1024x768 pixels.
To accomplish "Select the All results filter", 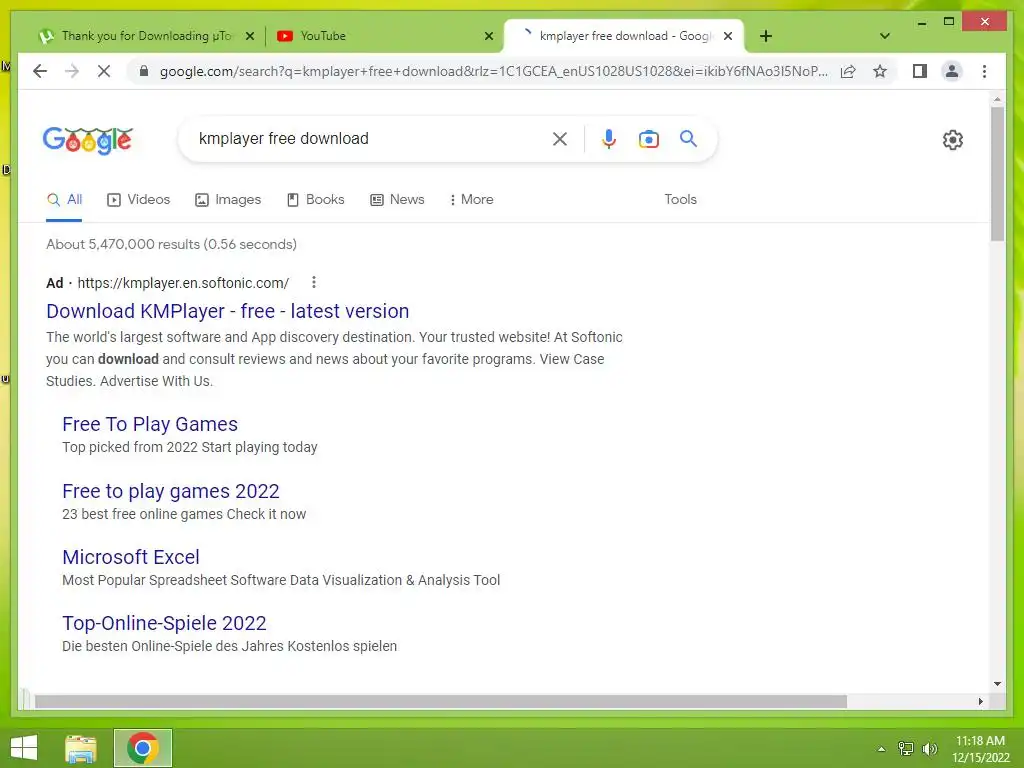I will click(x=64, y=200).
